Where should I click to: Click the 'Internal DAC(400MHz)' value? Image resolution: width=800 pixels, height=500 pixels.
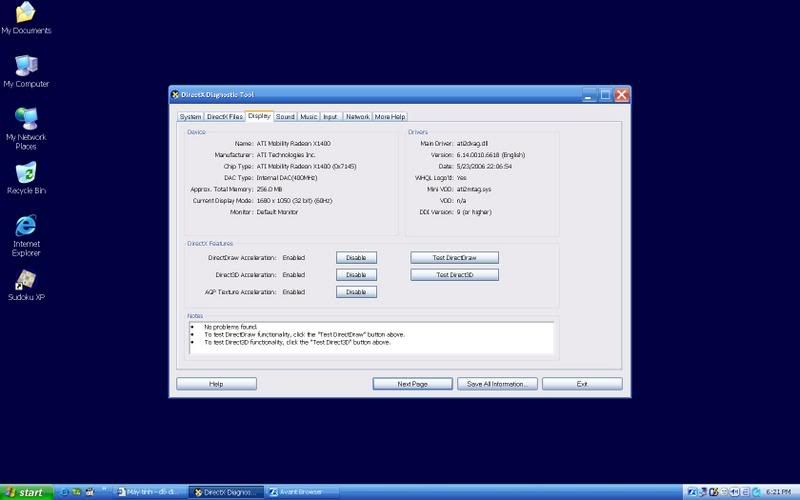(287, 178)
